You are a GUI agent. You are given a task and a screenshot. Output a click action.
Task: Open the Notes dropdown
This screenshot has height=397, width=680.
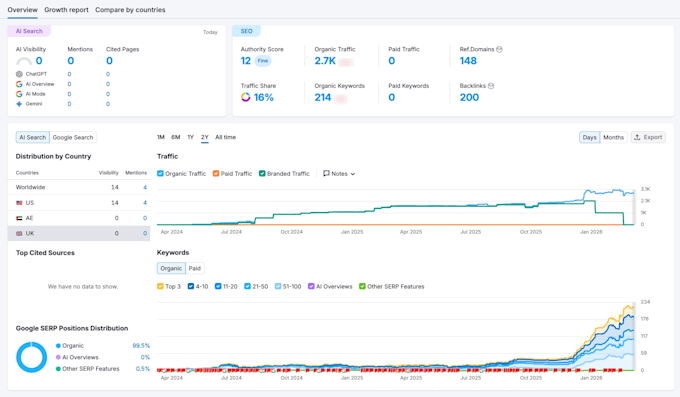coord(339,174)
